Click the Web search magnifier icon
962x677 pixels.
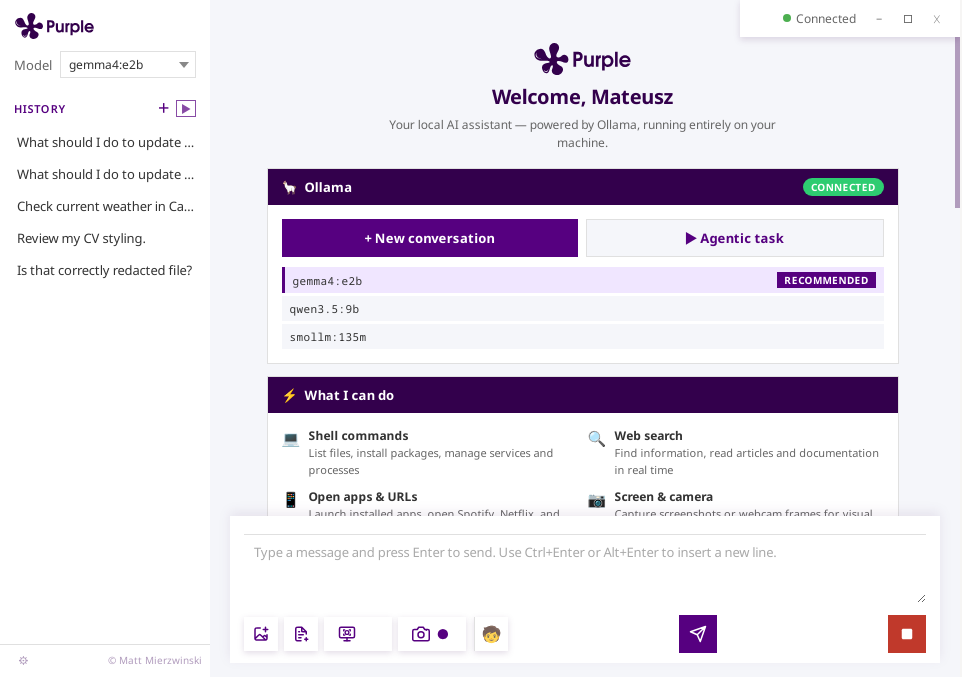tap(596, 438)
